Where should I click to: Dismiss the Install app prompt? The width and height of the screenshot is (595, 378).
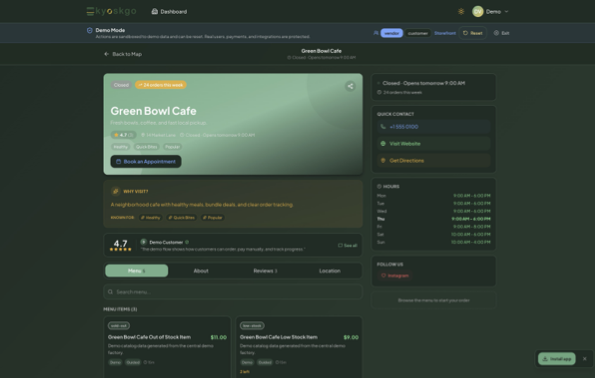pos(584,359)
